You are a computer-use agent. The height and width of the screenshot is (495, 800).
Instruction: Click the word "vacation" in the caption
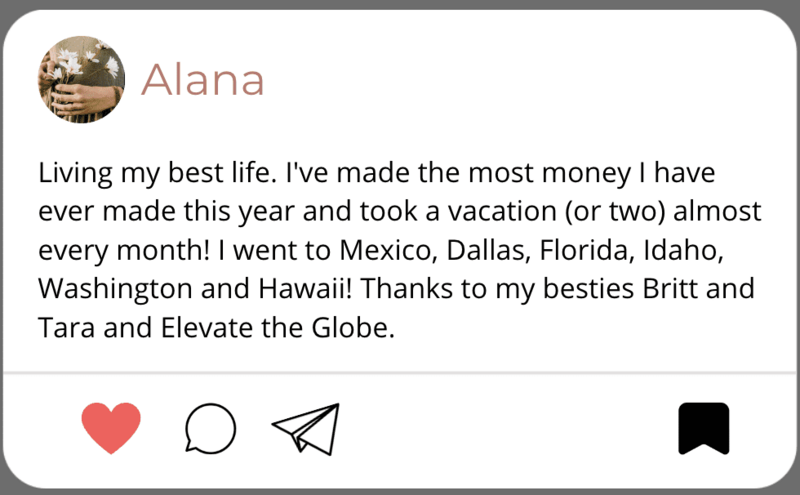502,211
